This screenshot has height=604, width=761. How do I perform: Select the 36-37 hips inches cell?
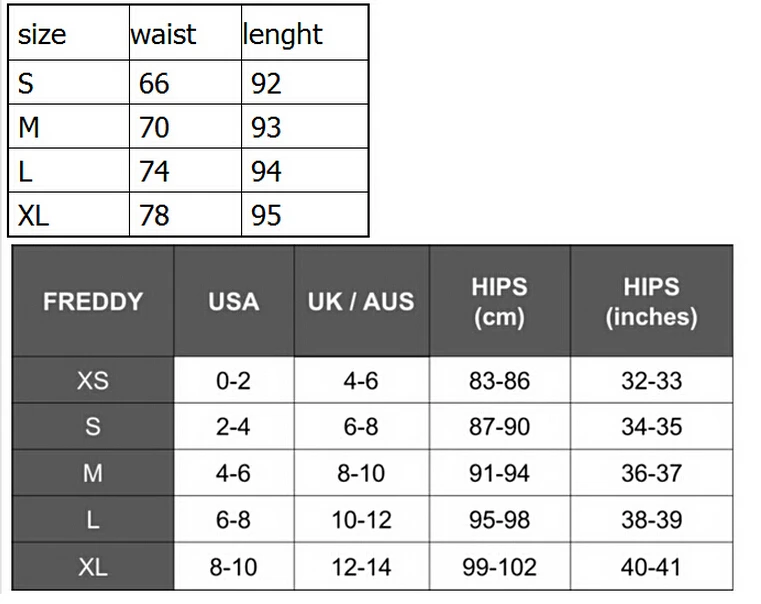[x=651, y=473]
